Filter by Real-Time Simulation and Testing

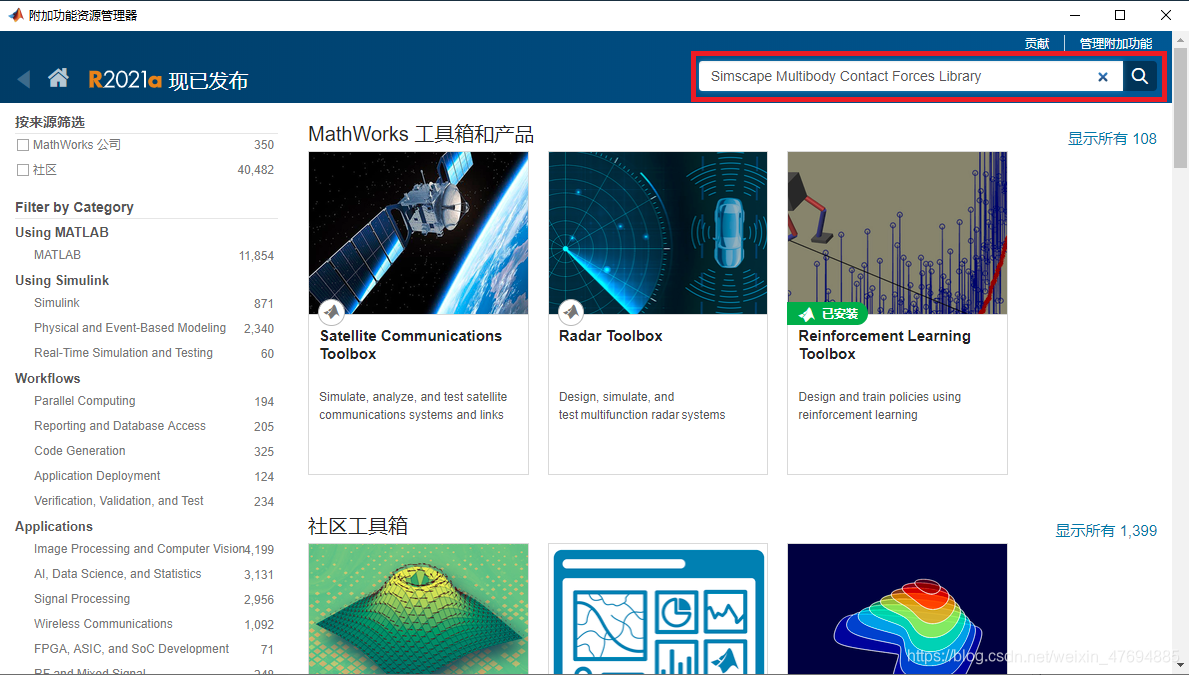[x=124, y=353]
